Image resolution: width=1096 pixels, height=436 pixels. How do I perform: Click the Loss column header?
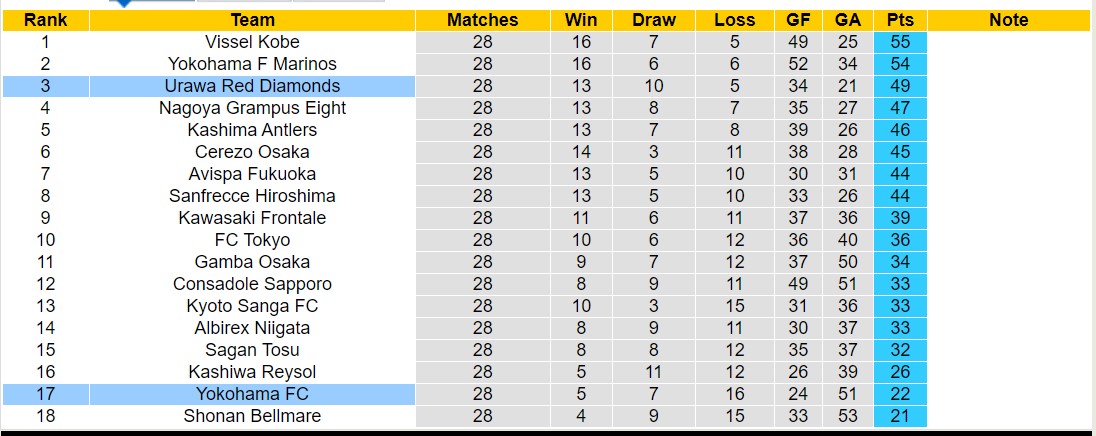pos(735,20)
